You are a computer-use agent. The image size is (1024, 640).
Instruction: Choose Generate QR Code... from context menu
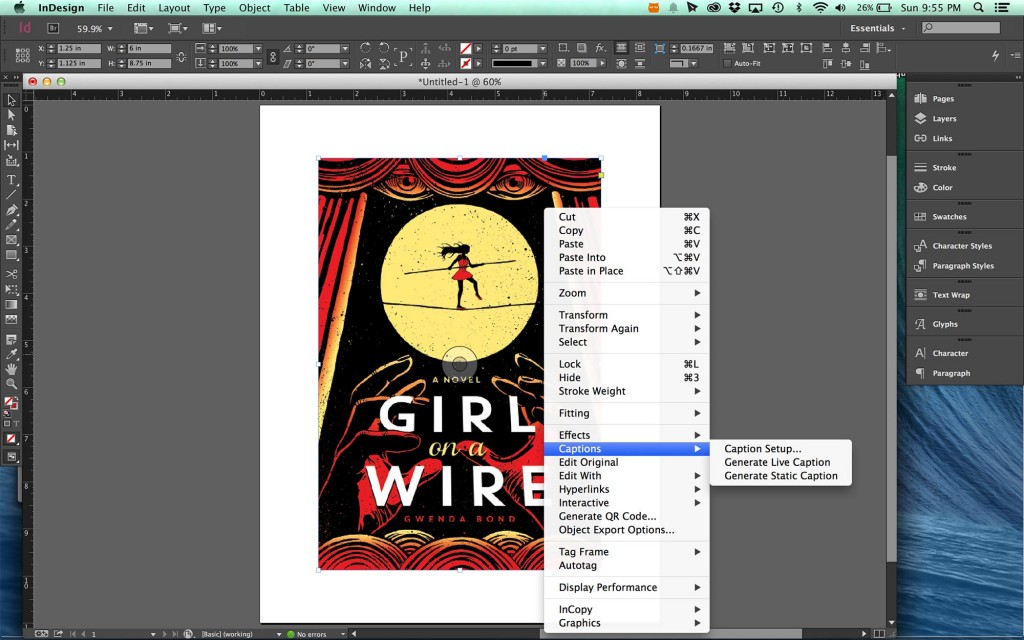[x=626, y=517]
